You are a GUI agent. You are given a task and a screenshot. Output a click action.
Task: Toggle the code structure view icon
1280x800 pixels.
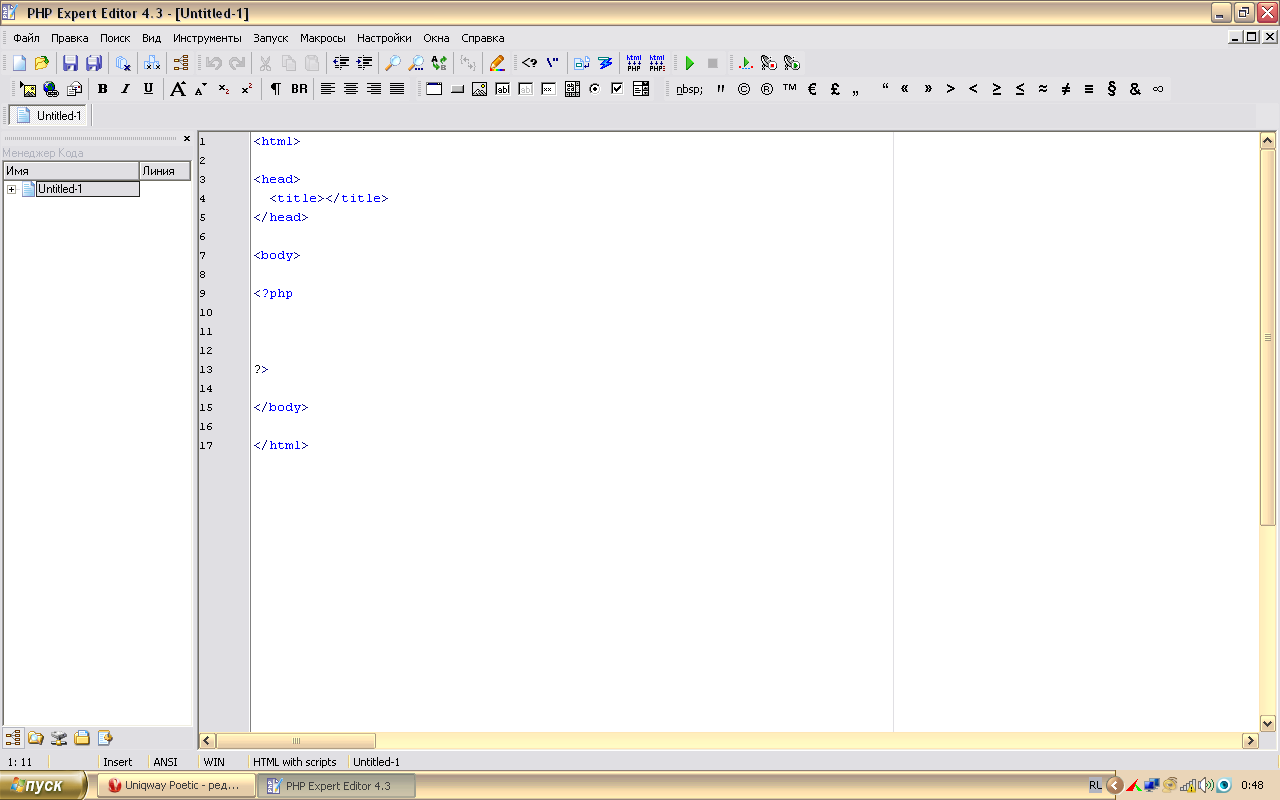click(x=181, y=63)
